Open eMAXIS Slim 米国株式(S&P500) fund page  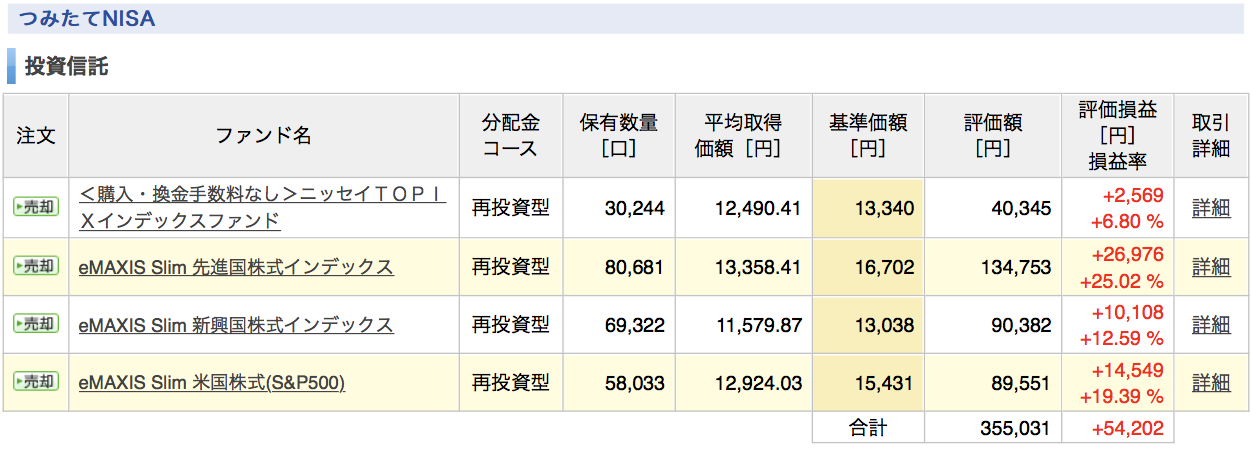tap(211, 383)
